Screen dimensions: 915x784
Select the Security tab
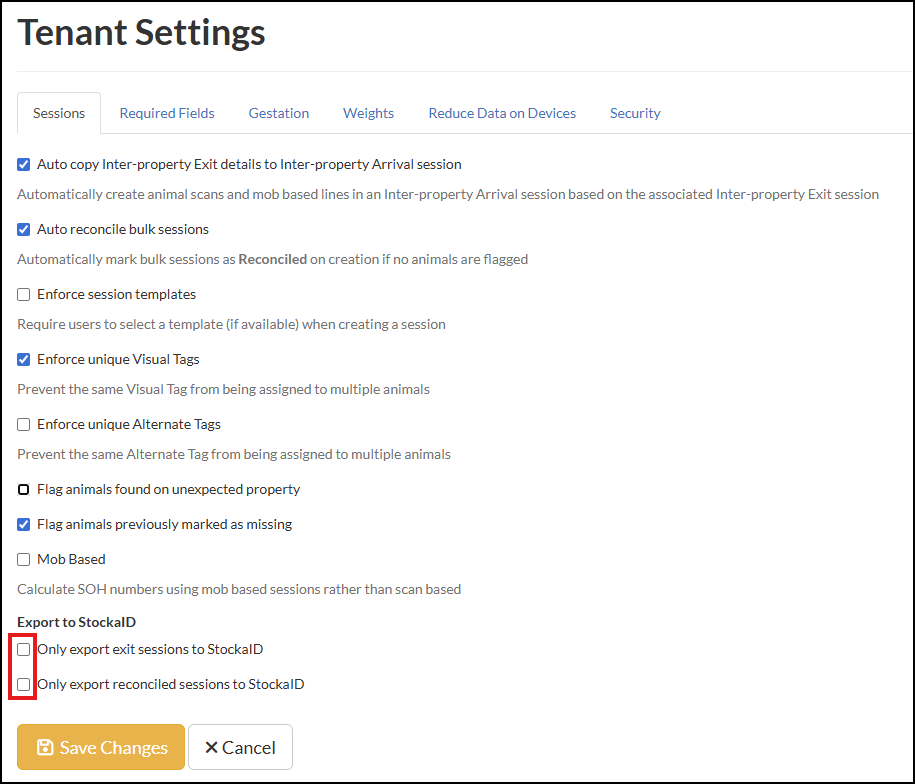[635, 113]
